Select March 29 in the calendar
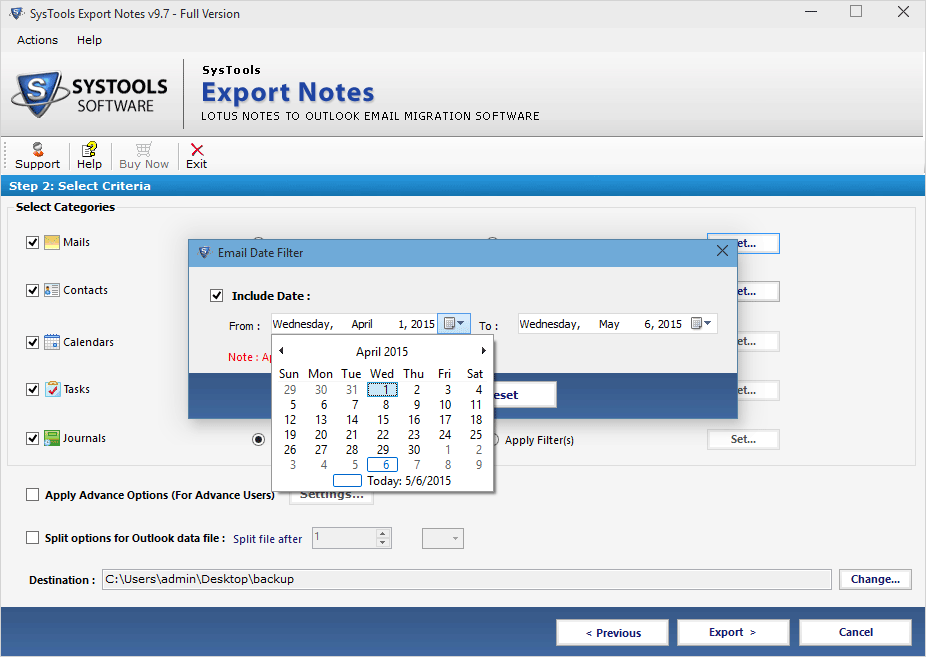The width and height of the screenshot is (926, 657). coord(290,390)
